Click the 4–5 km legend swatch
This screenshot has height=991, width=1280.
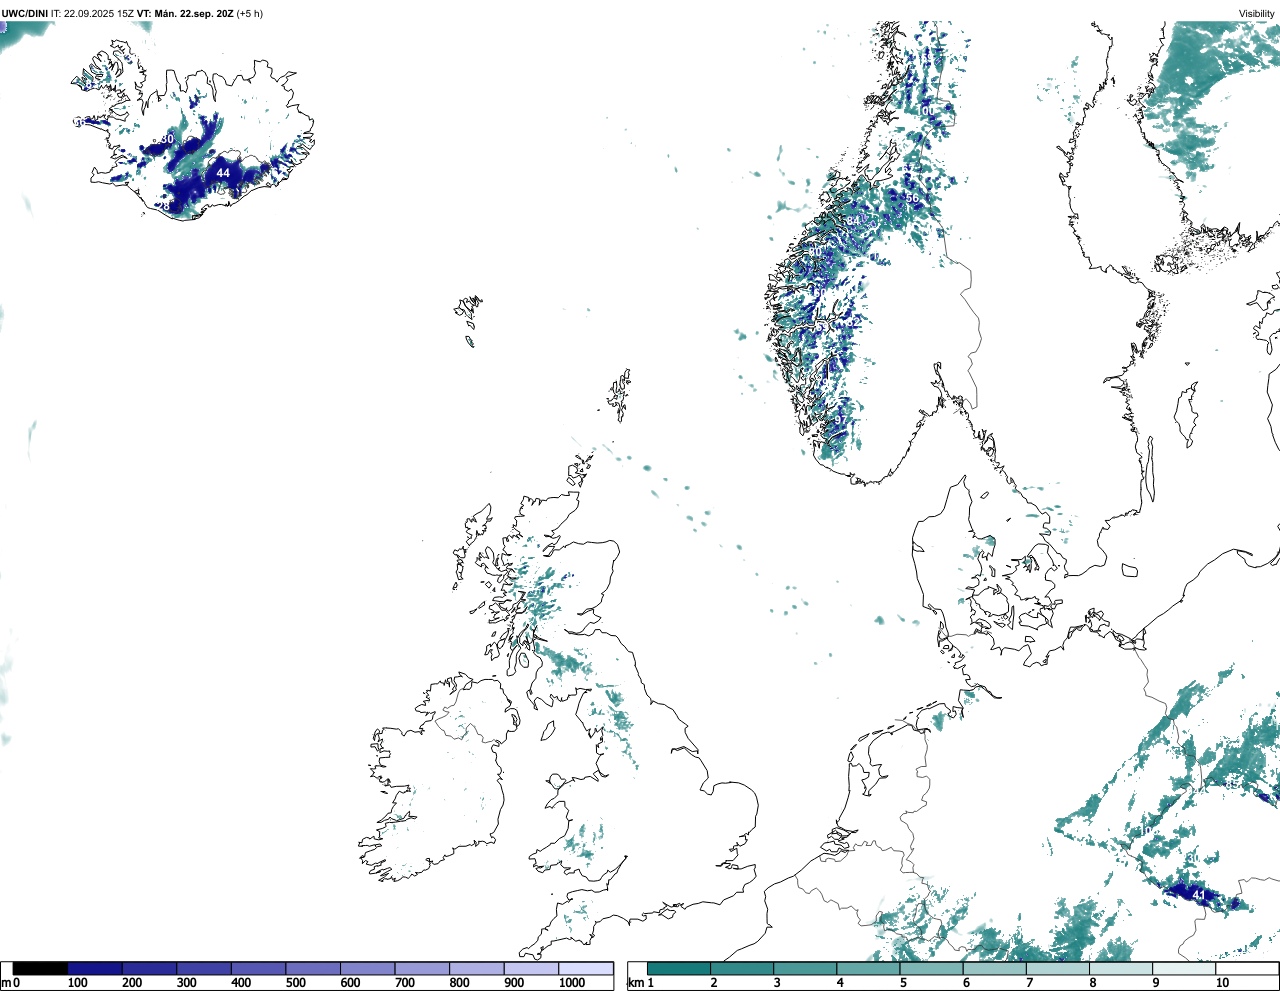[x=868, y=969]
